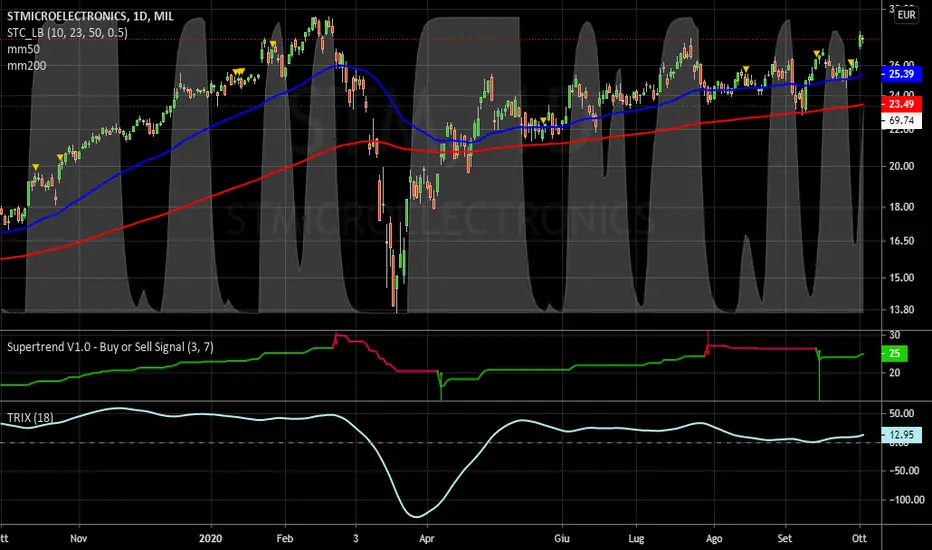Click the STMICROELECTRONICS, 1D, MIL chart title
The image size is (932, 550).
point(90,16)
